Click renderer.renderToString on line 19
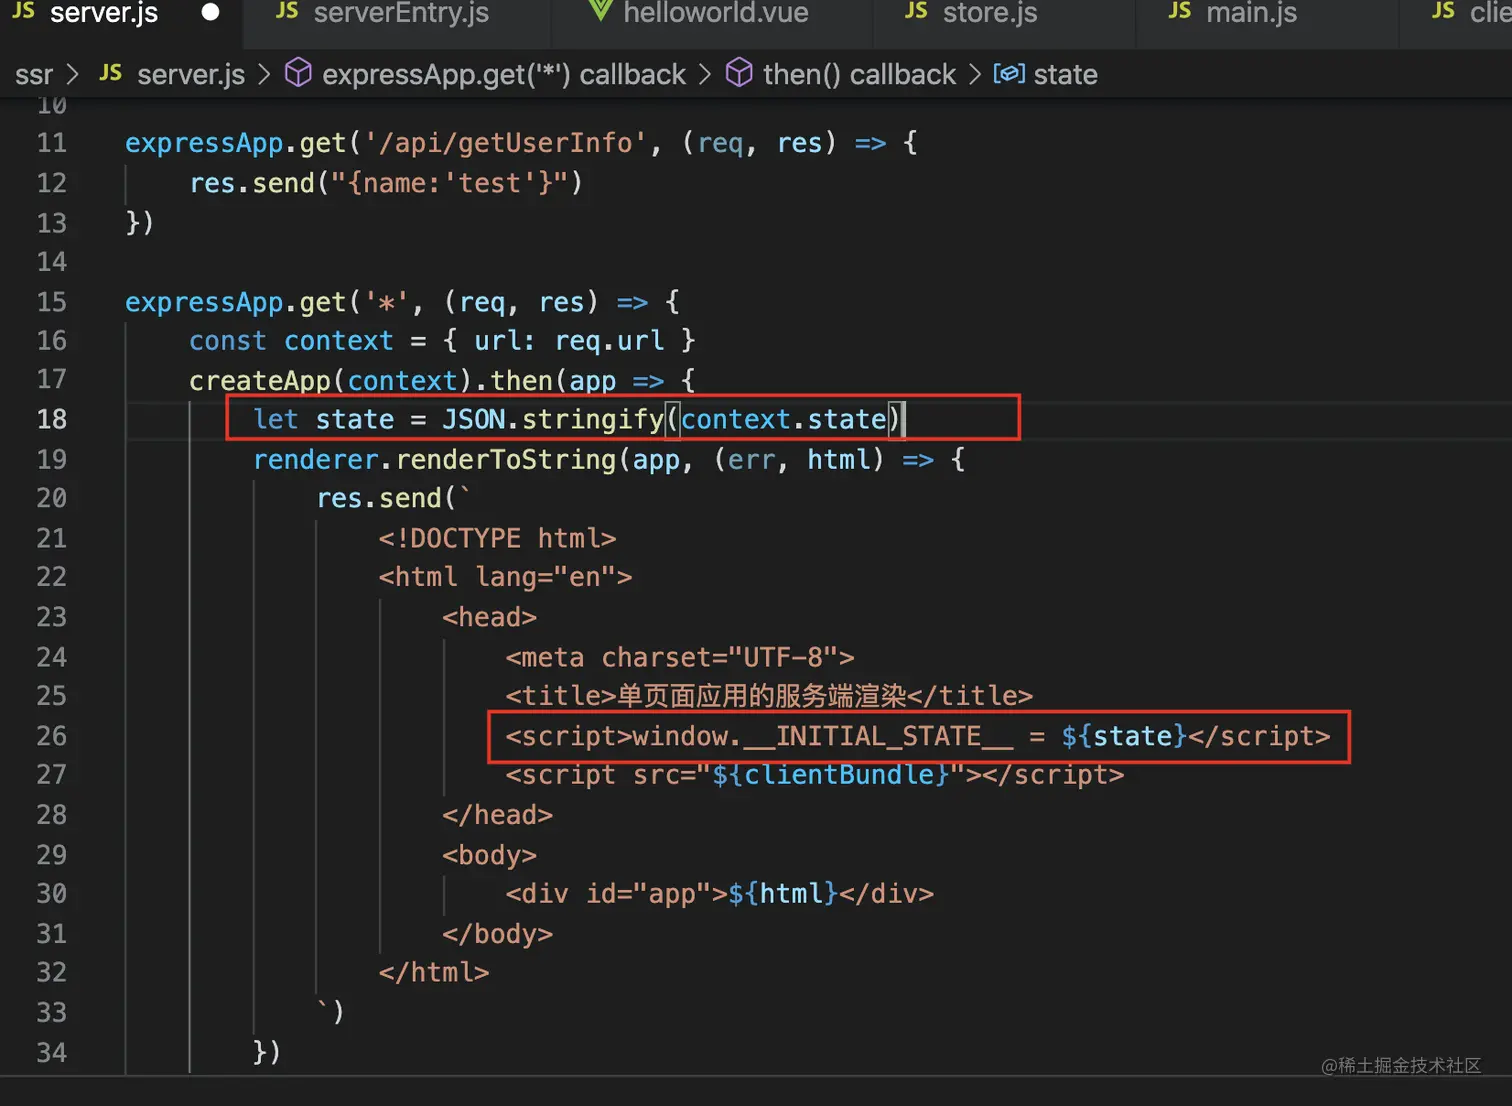 point(435,460)
